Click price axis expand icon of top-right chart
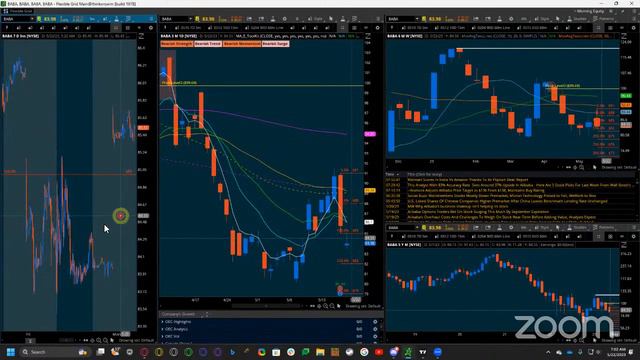 point(624,36)
